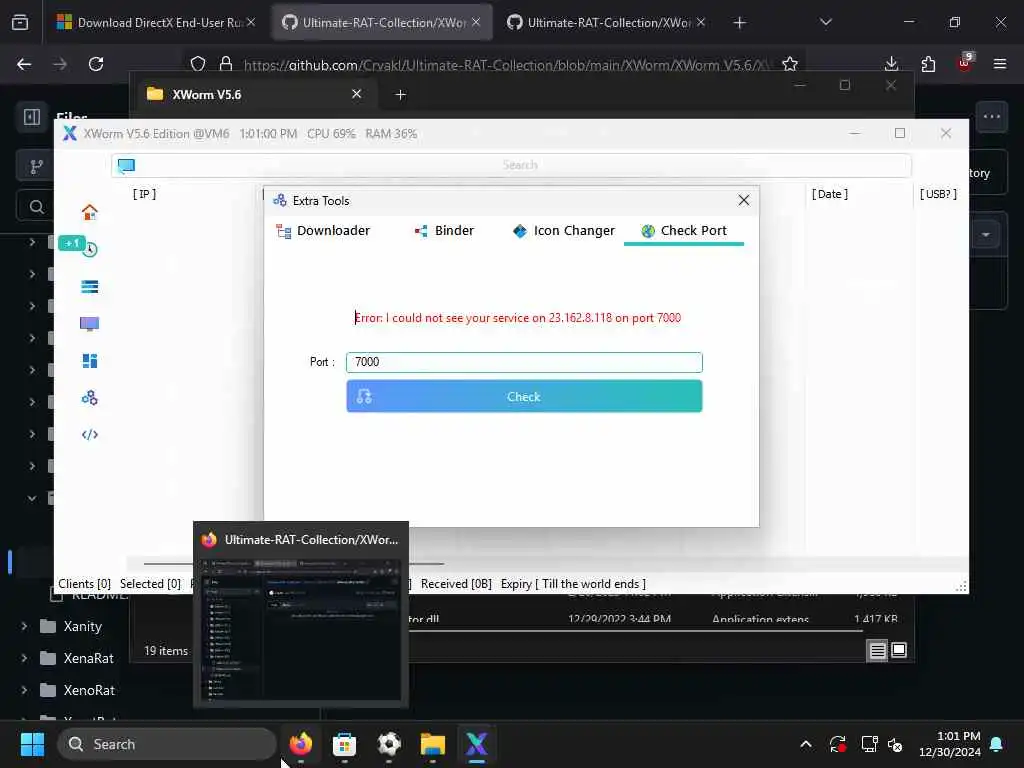Expand the Xanity folder
The image size is (1024, 768).
24,626
